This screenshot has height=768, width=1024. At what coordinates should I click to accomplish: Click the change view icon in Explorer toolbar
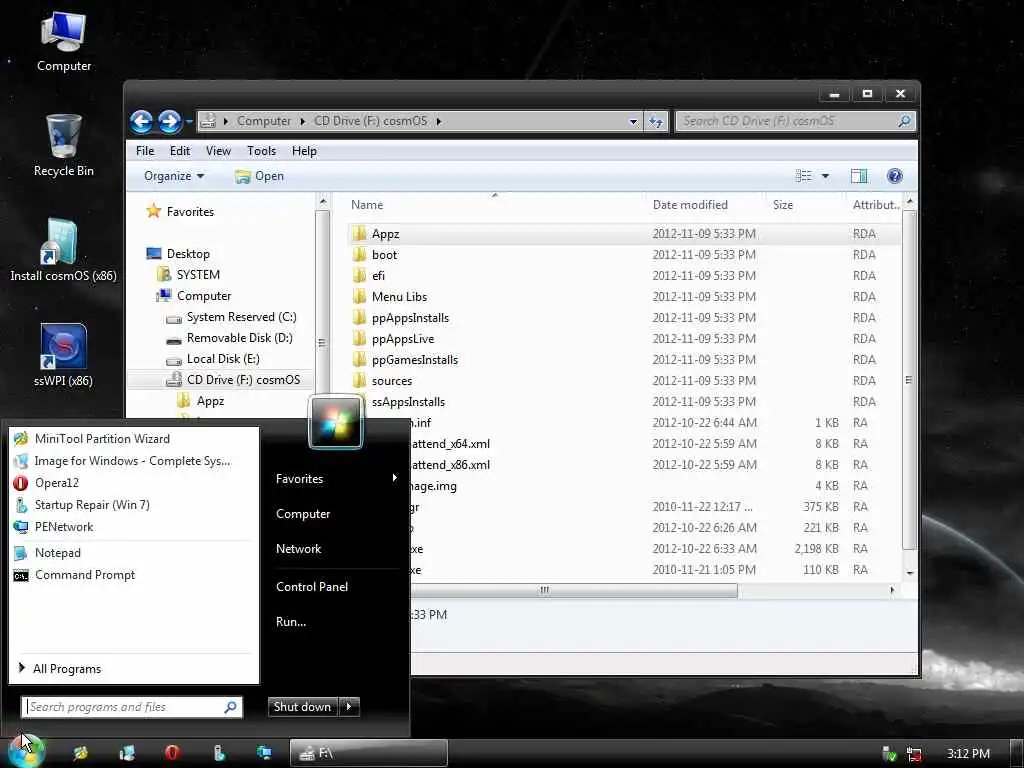[804, 176]
